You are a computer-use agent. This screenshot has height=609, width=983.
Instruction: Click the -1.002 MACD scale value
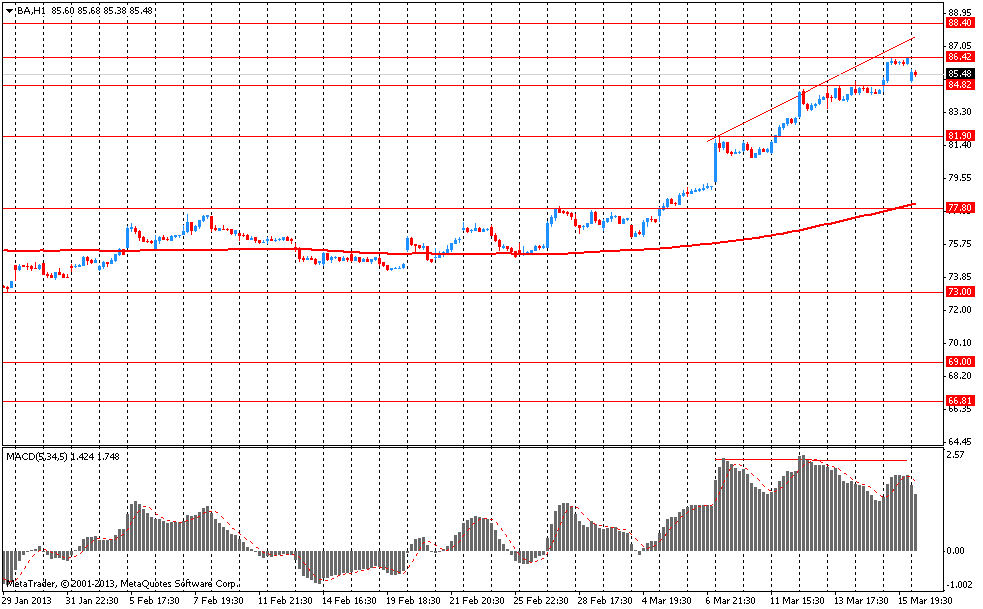(959, 585)
